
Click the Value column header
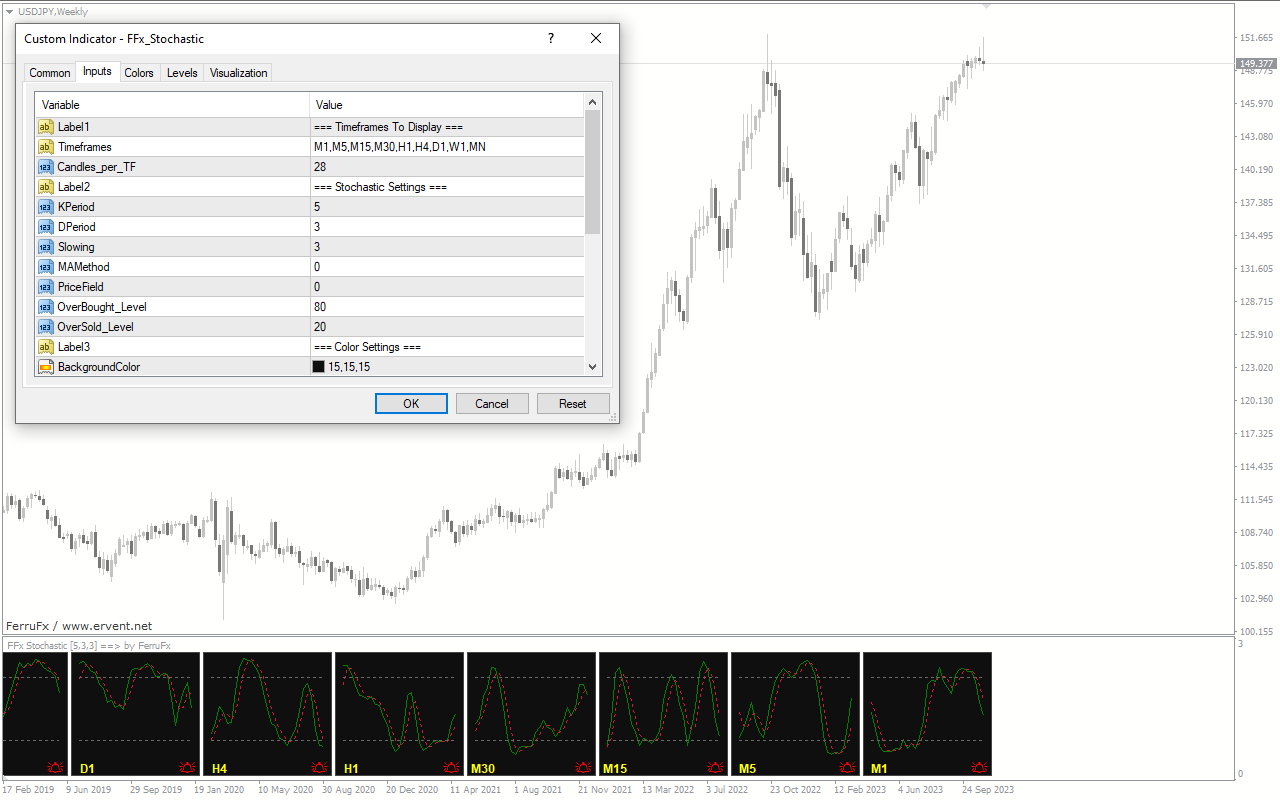coord(447,105)
